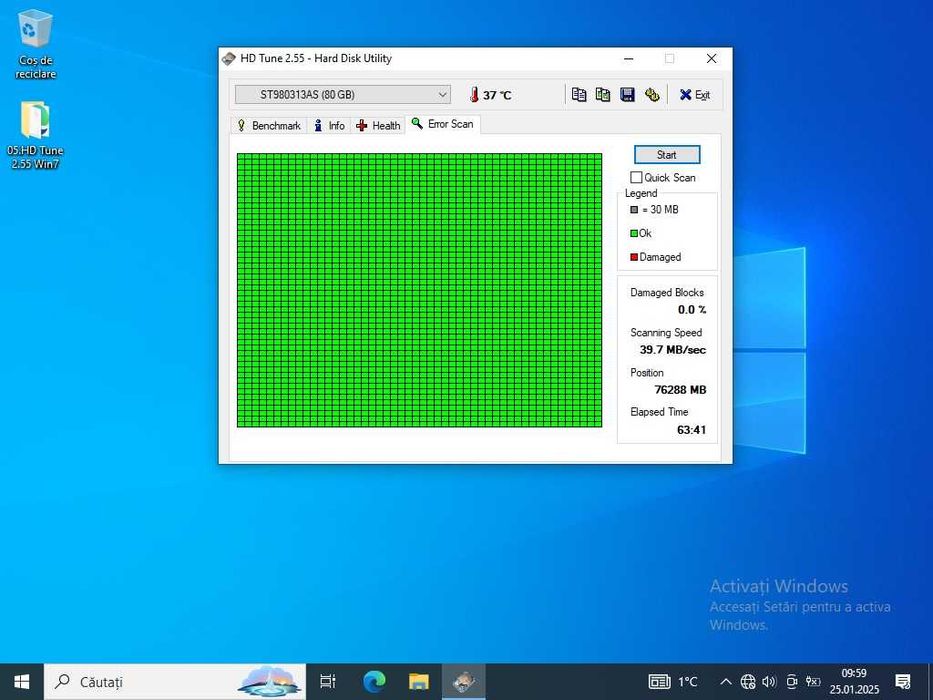
Task: Open the Windows Start menu
Action: click(21, 682)
